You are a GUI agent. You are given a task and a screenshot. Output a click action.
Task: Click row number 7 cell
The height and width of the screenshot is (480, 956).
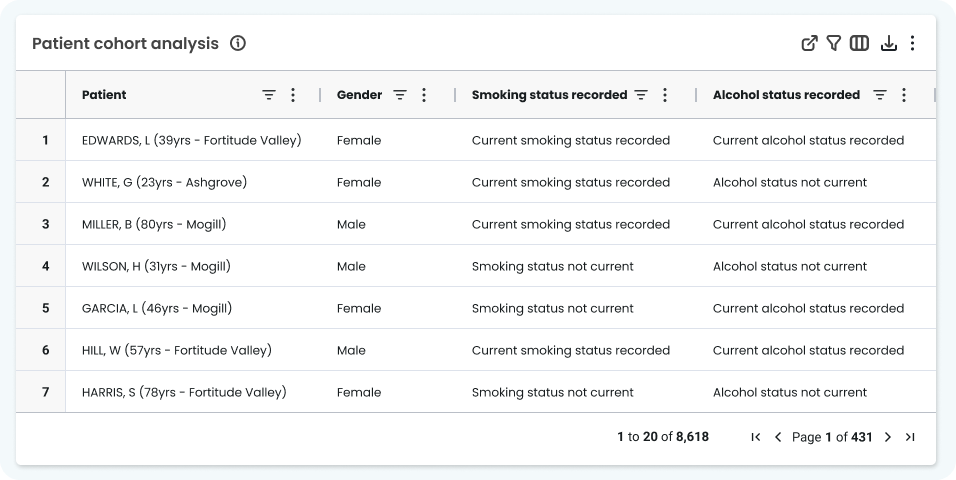pos(41,392)
